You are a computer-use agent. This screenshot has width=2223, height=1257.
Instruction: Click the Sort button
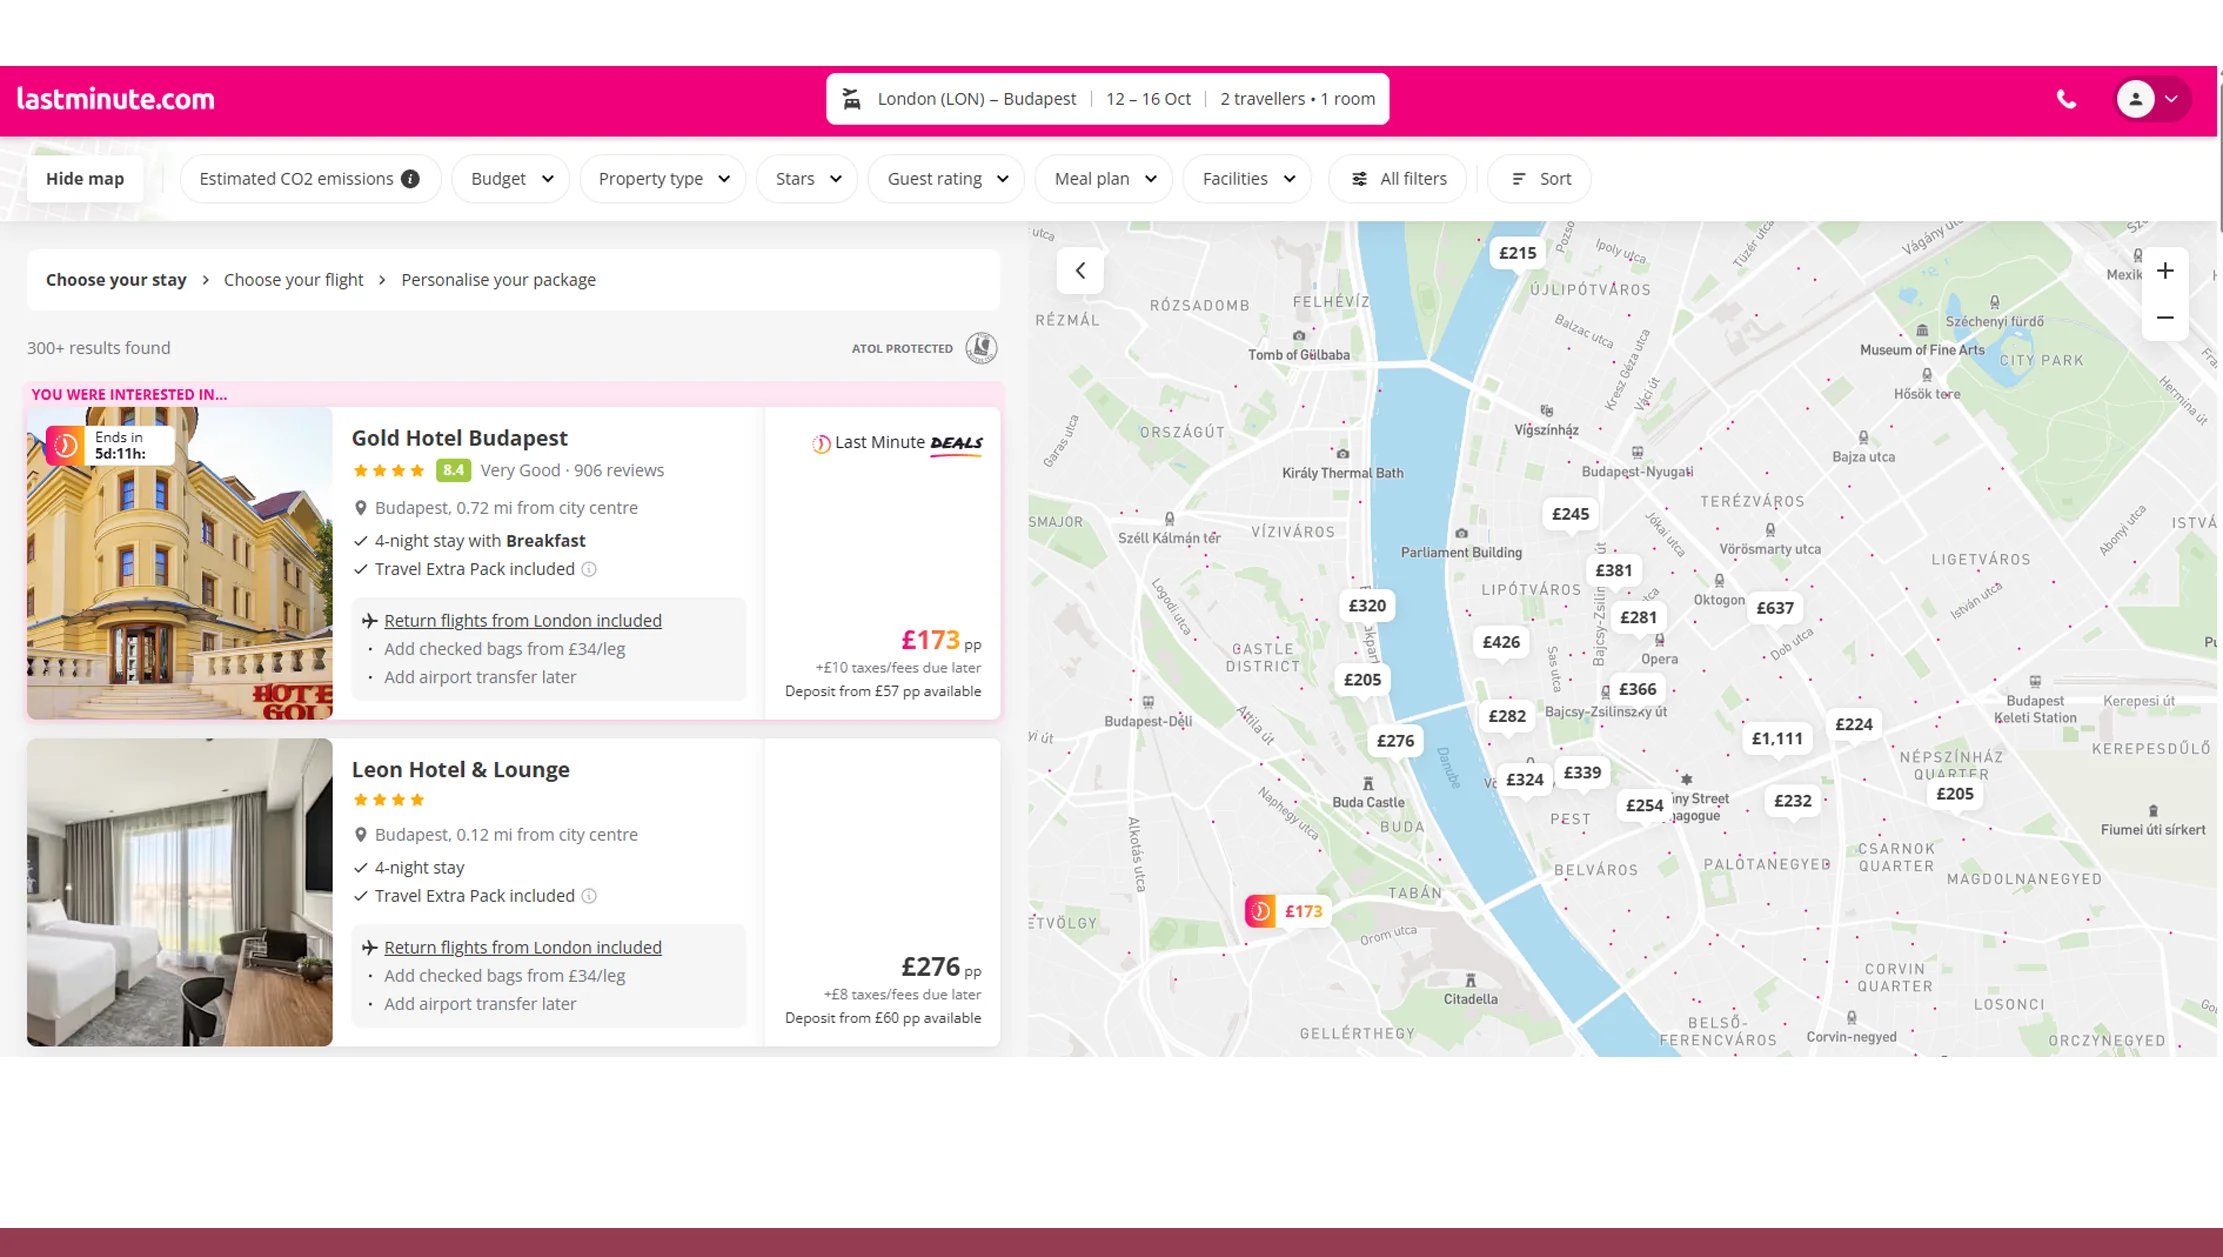tap(1538, 178)
